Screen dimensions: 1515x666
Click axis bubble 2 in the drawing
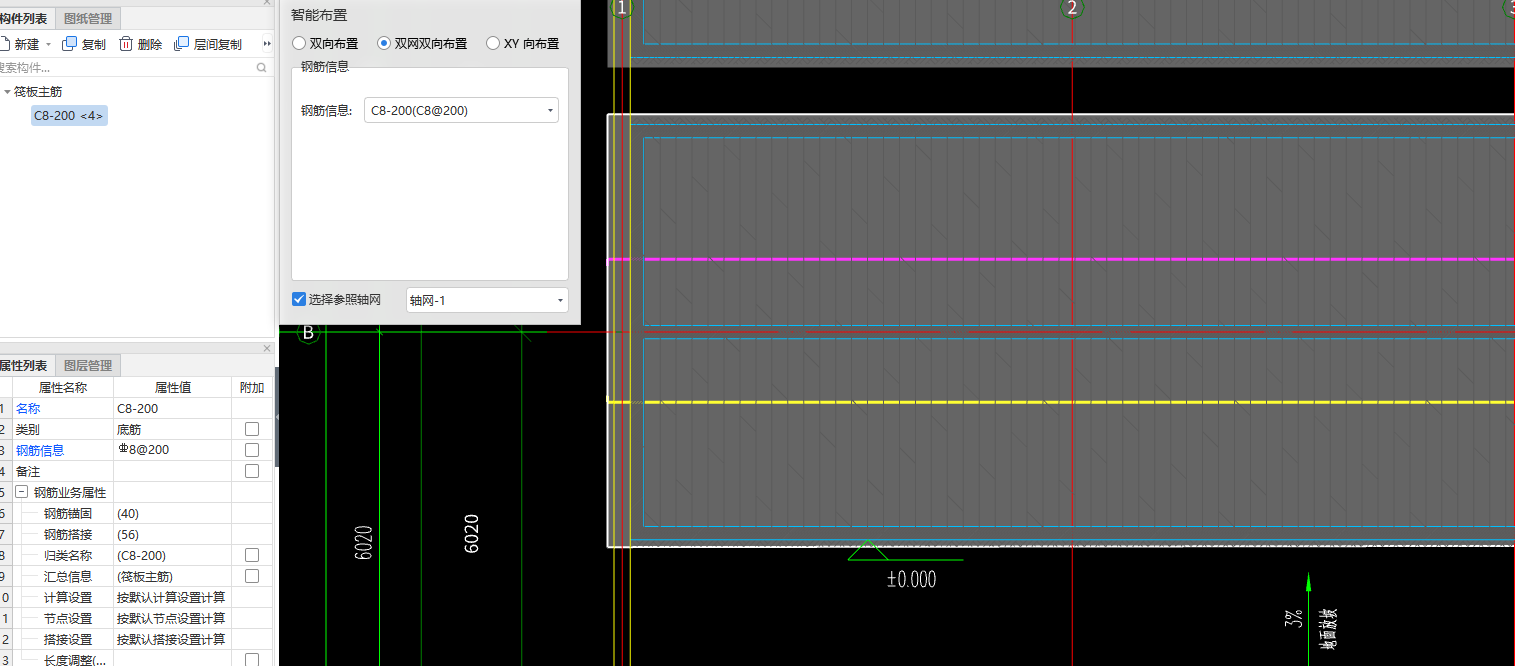coord(1072,8)
